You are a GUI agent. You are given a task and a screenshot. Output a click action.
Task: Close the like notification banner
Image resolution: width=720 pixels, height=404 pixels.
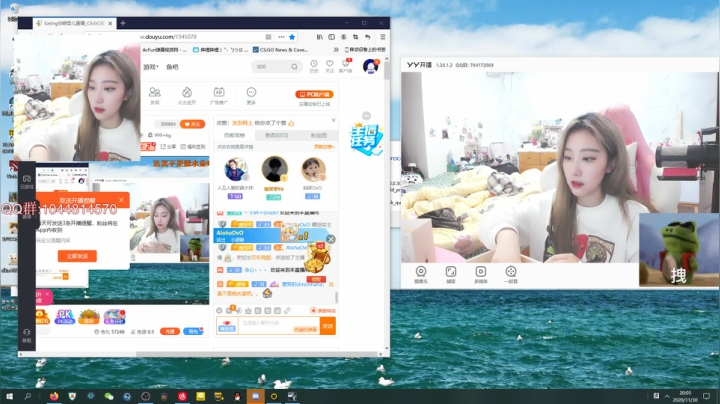point(334,120)
